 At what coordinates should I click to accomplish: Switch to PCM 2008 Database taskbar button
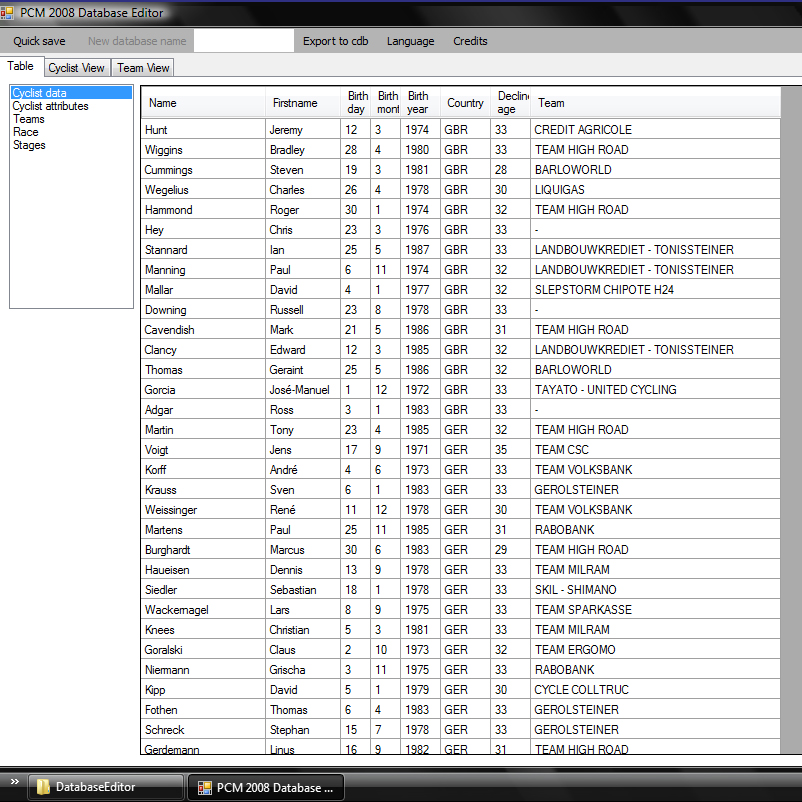(266, 787)
